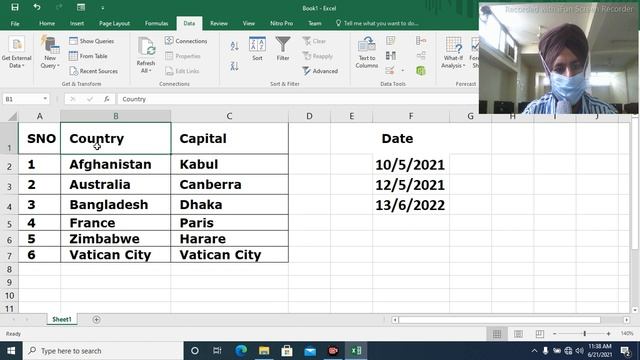Open the Nitro Pro tab
Image resolution: width=640 pixels, height=360 pixels.
(x=281, y=23)
